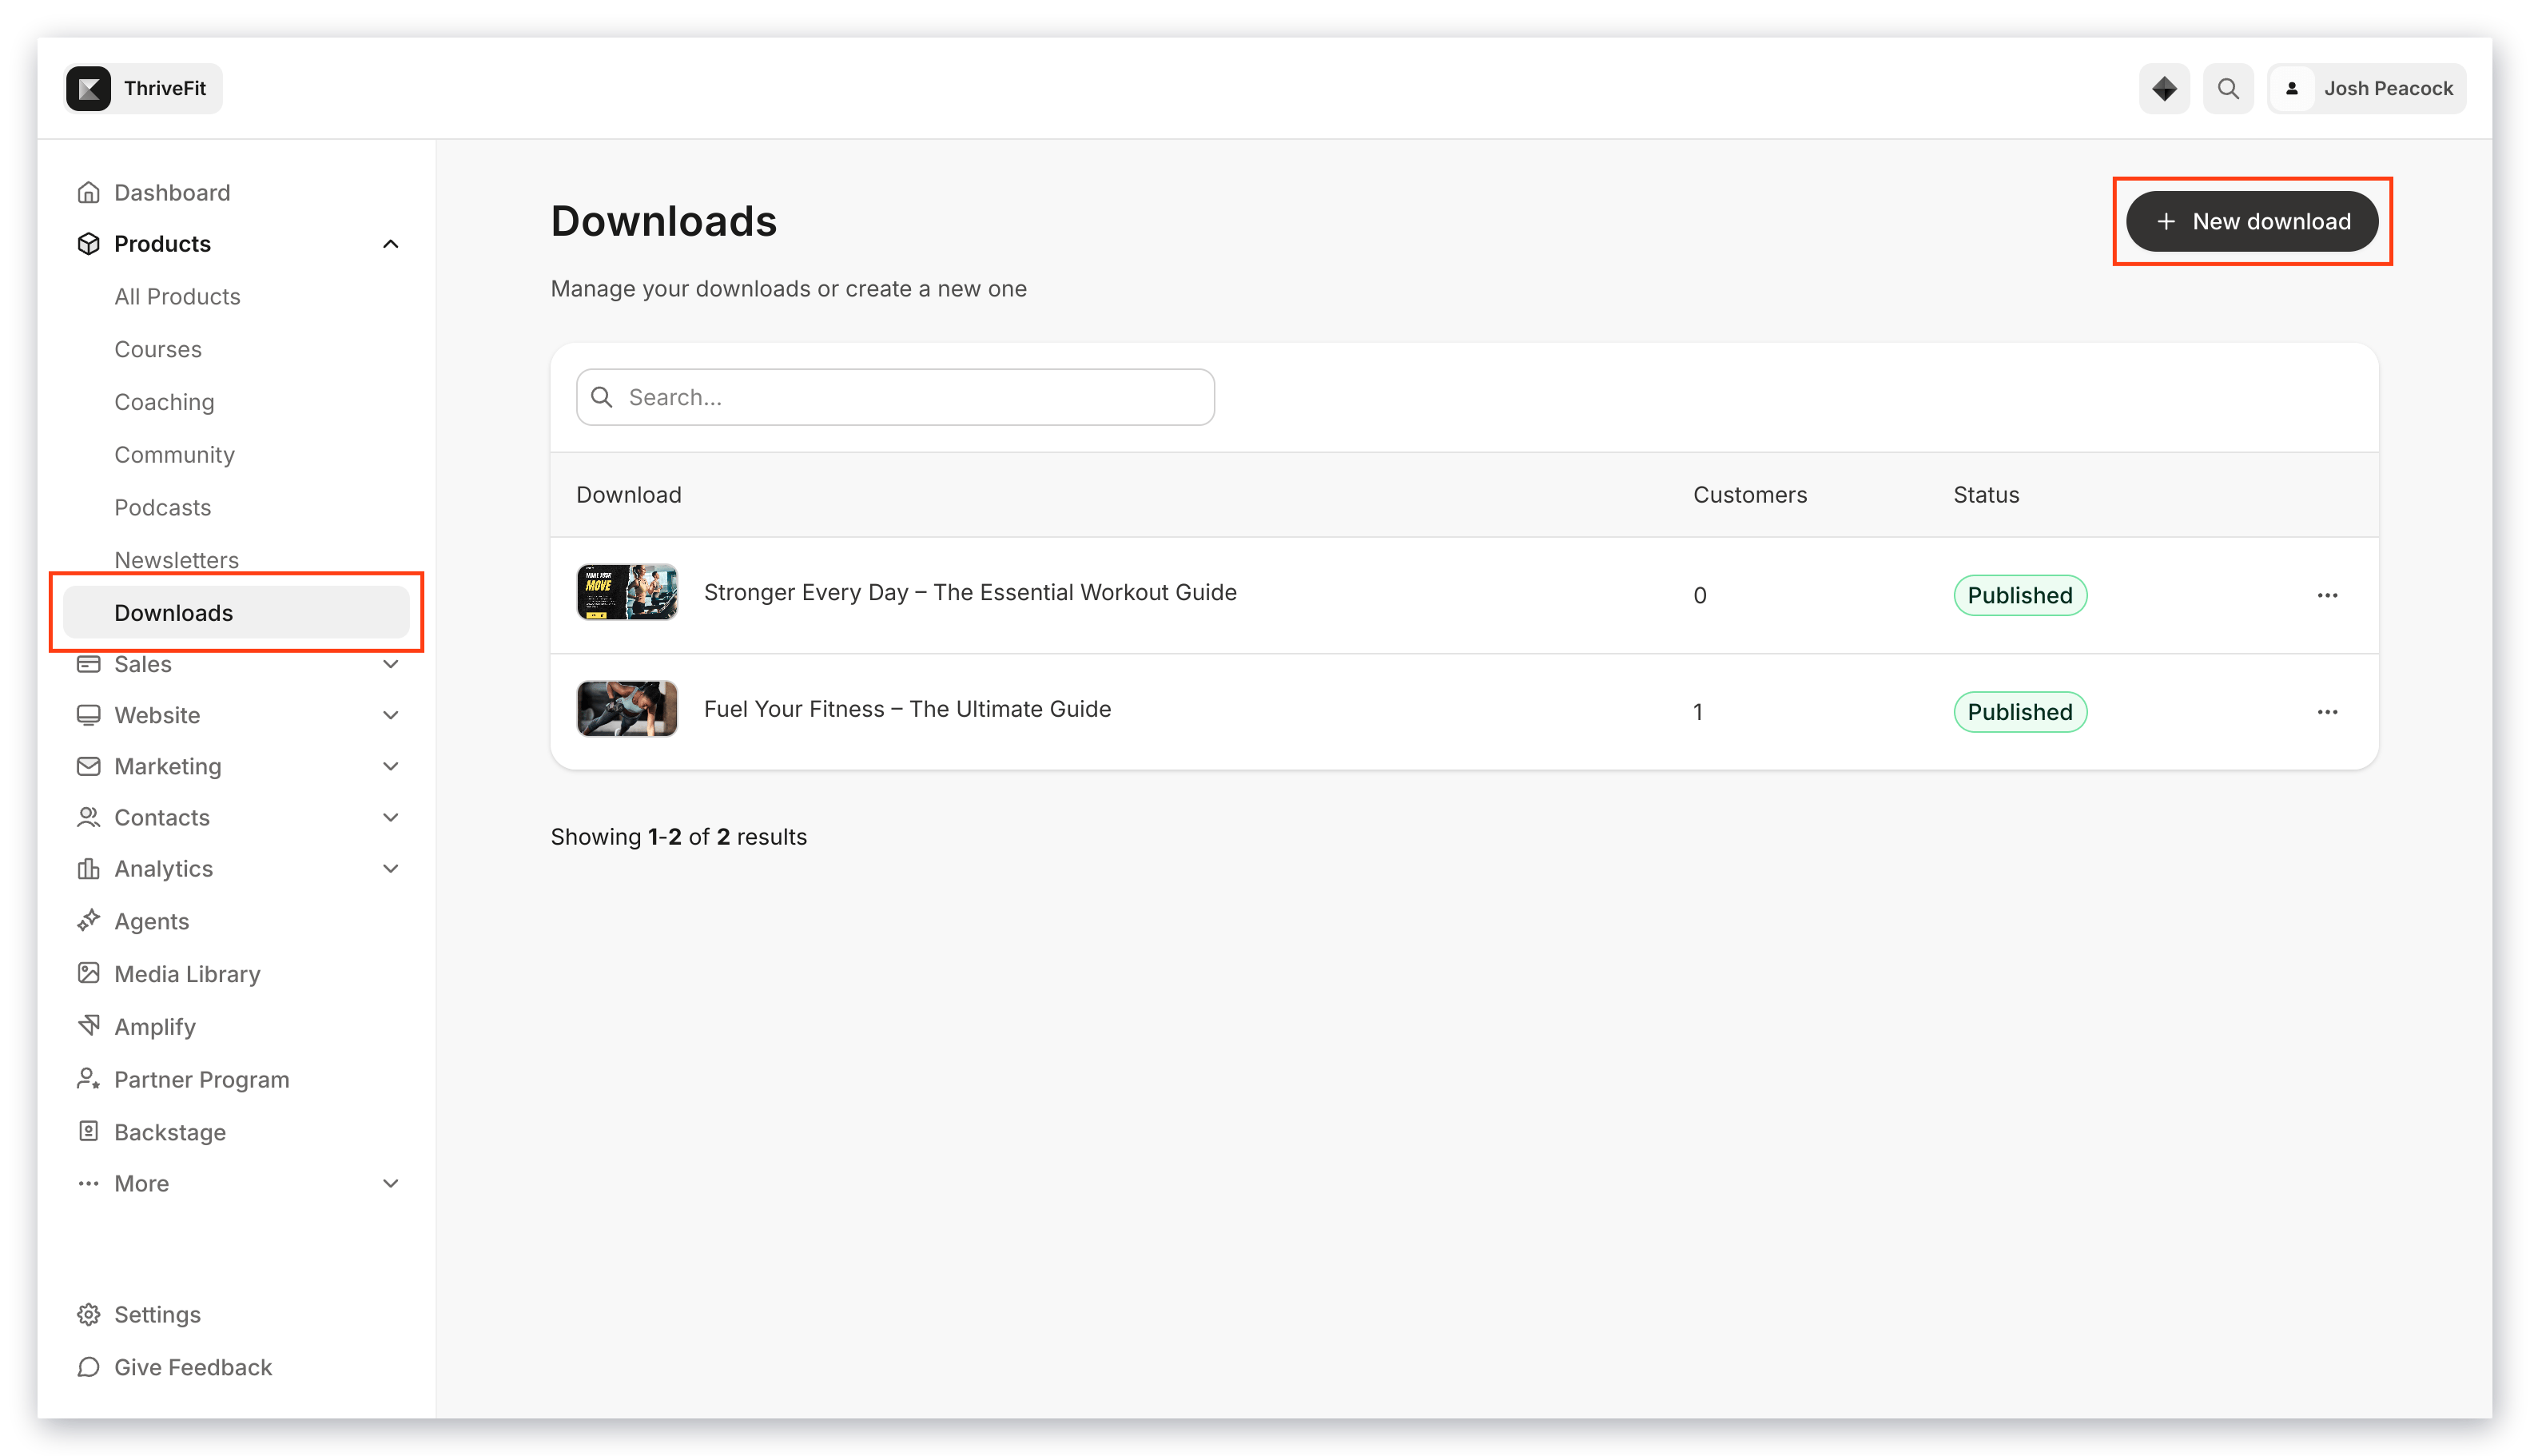
Task: Click the Download column header
Action: pos(629,495)
